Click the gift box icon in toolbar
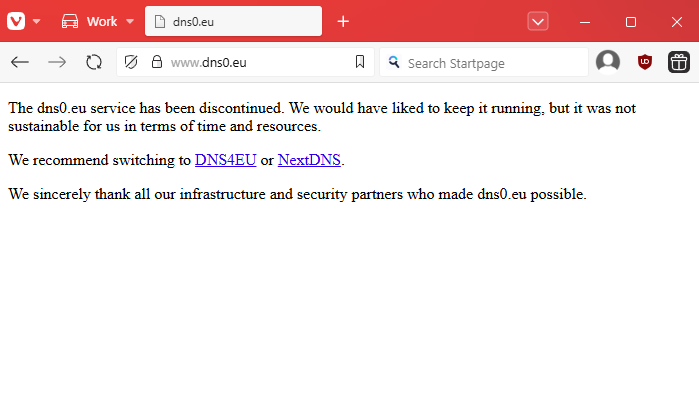This screenshot has height=400, width=699. [679, 62]
